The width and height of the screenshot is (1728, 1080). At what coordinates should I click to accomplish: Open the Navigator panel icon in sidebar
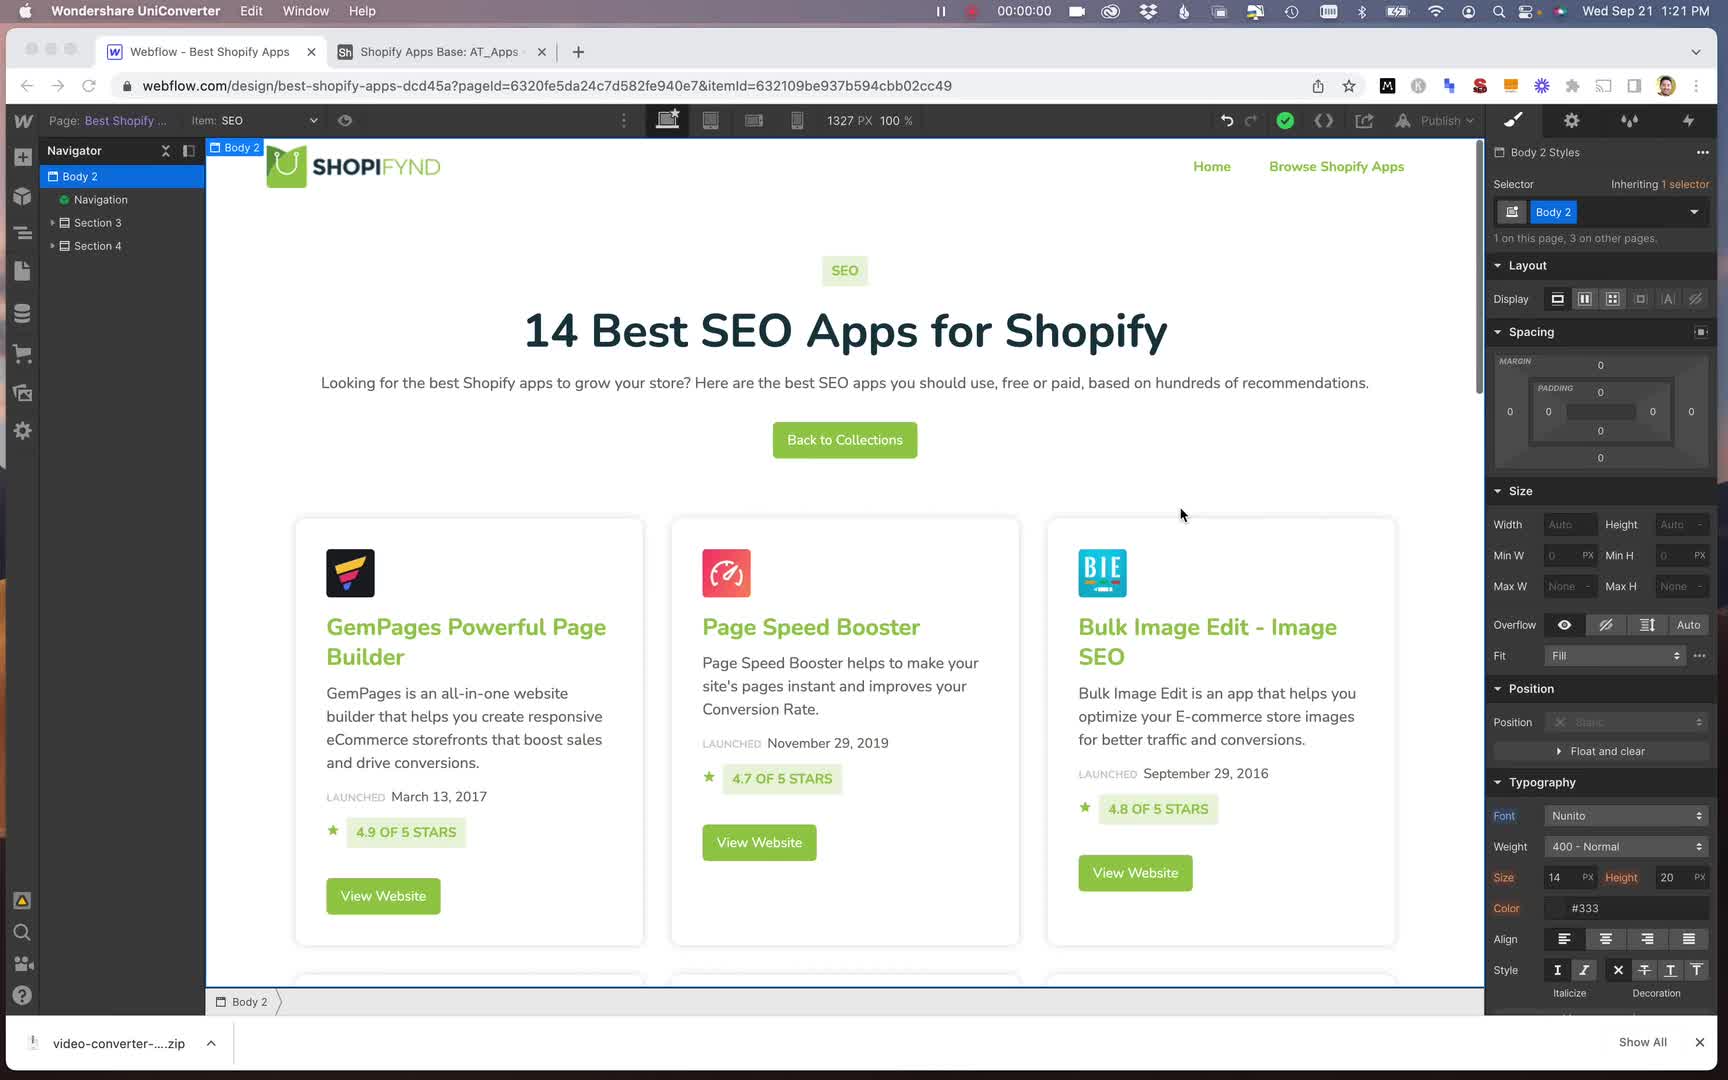[x=23, y=234]
